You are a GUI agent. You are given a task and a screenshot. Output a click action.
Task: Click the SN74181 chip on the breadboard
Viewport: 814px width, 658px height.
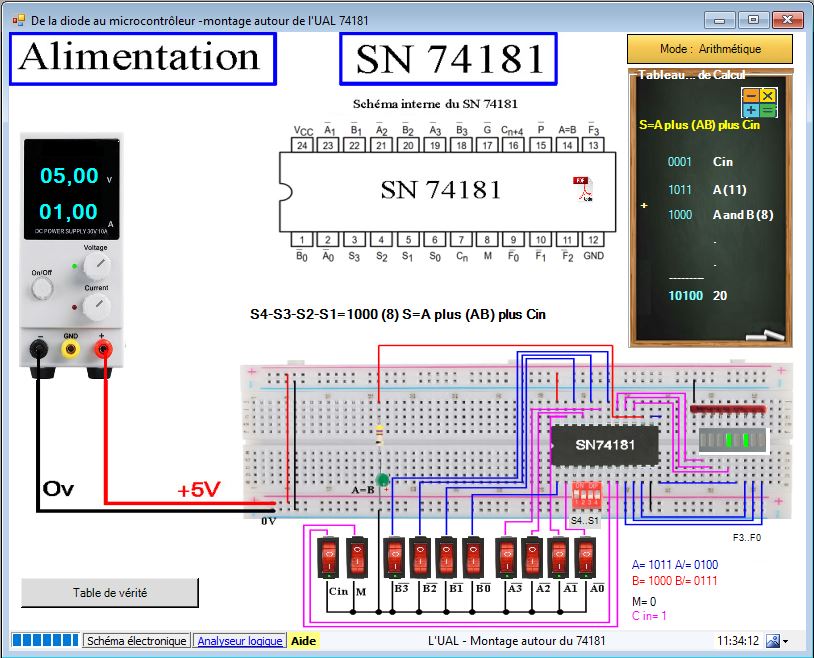click(x=604, y=445)
